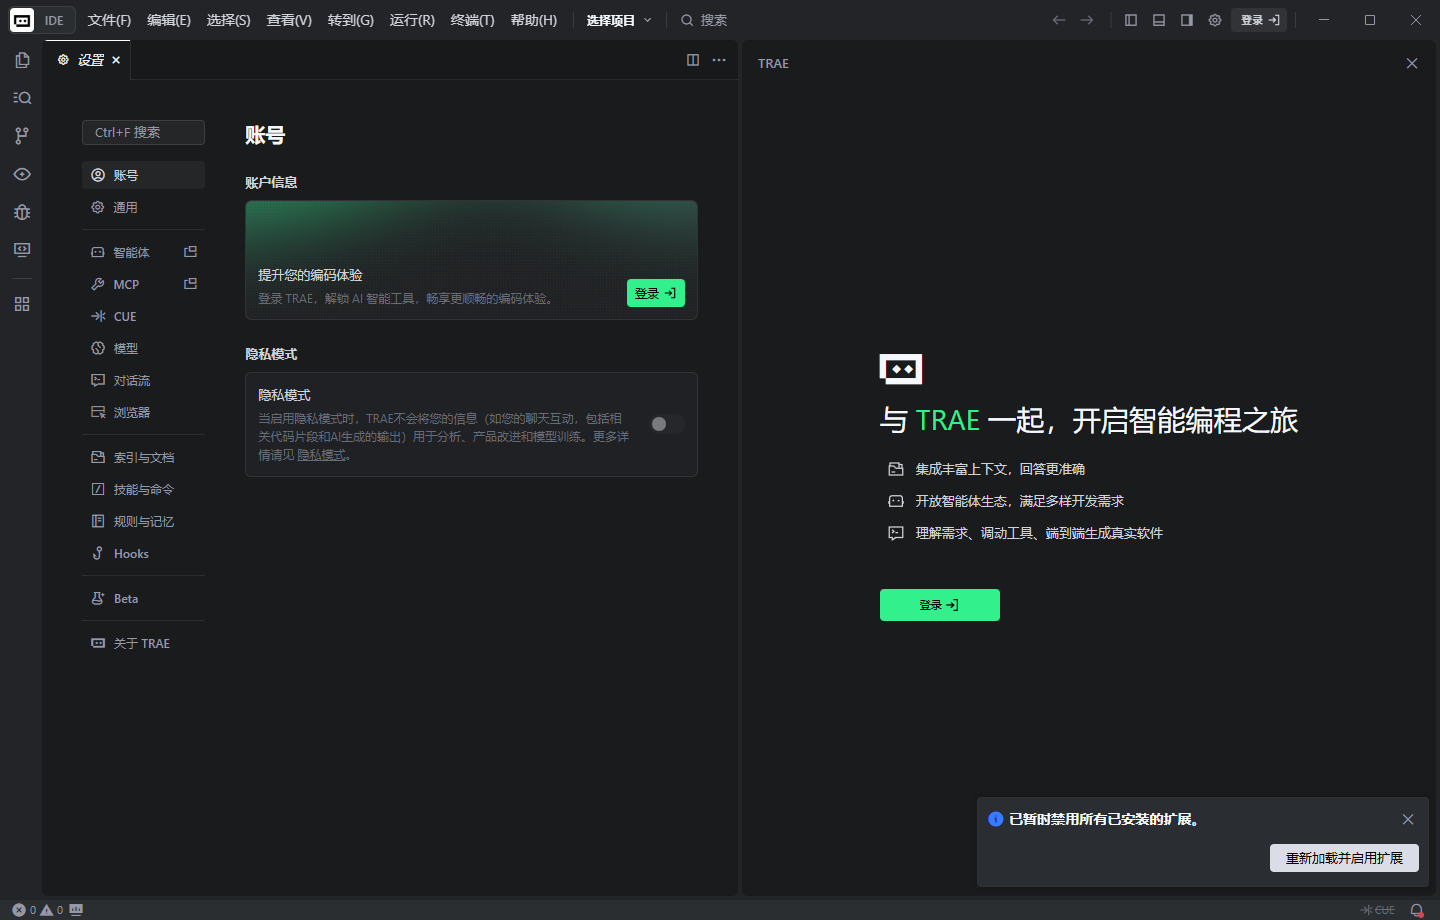Open the Run and Debug bug icon
Viewport: 1440px width, 920px height.
coord(22,212)
